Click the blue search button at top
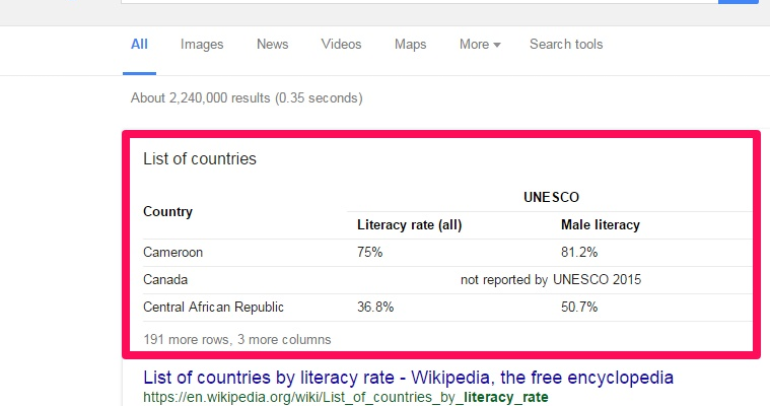 [x=738, y=1]
